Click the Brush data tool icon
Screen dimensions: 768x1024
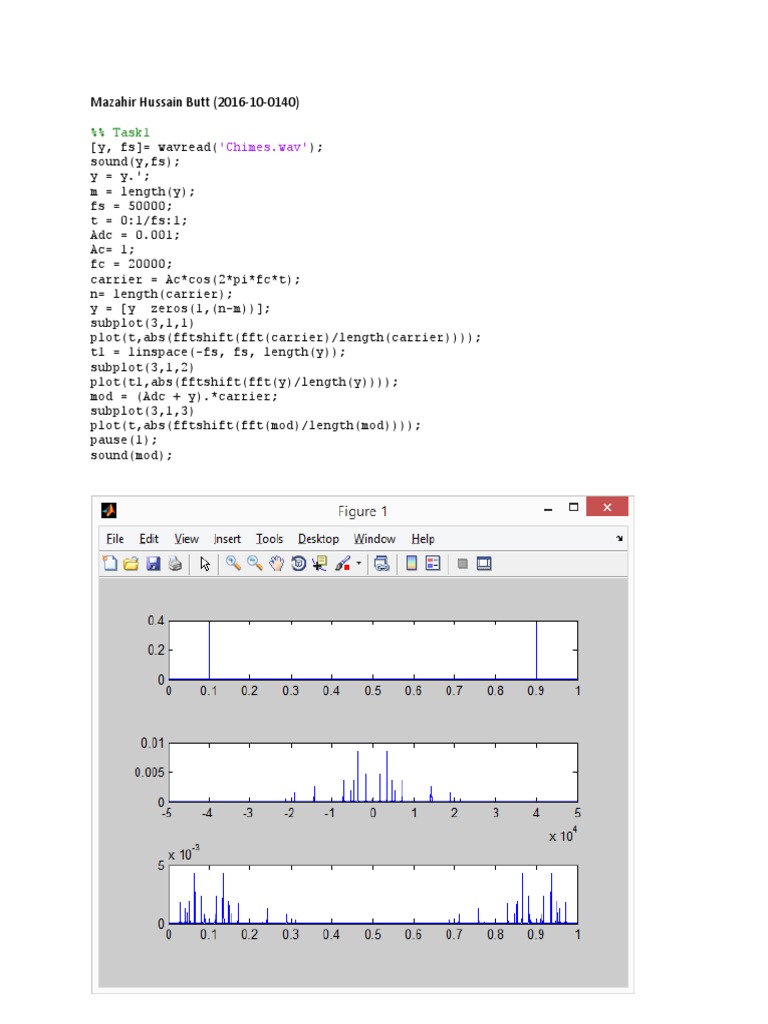[342, 564]
